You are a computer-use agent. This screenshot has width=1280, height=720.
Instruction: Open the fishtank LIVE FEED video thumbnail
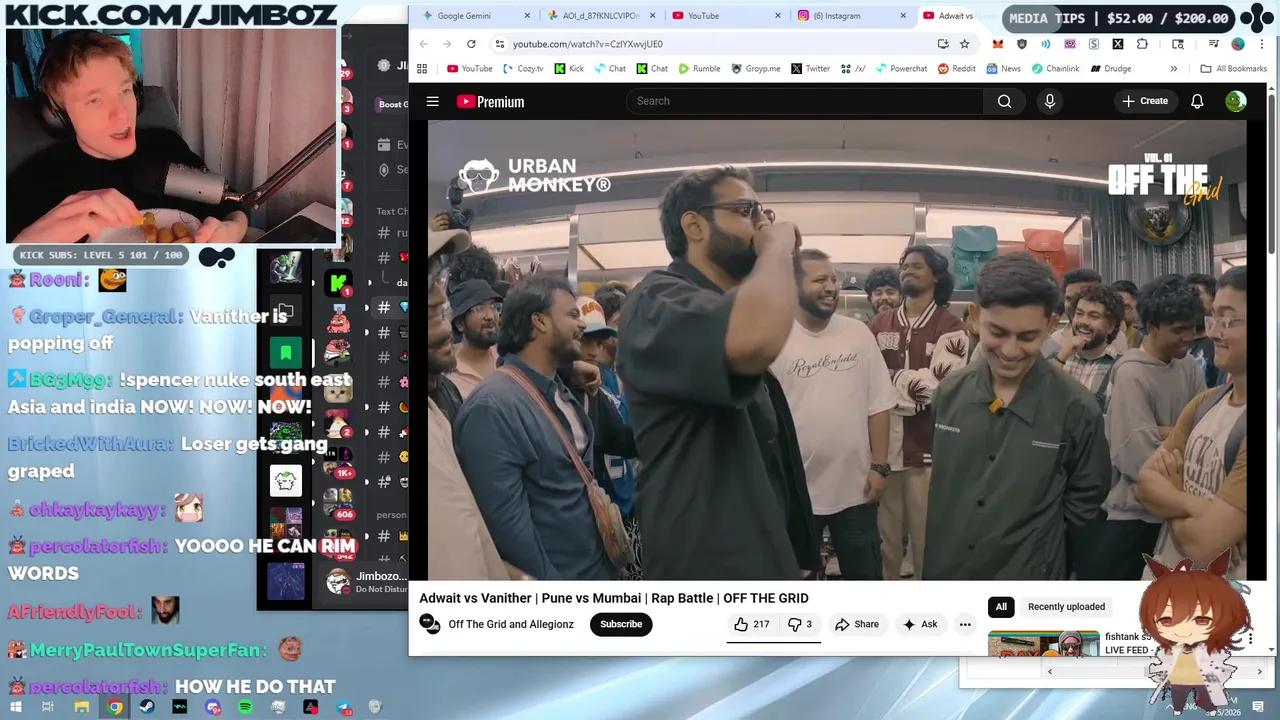(1043, 644)
